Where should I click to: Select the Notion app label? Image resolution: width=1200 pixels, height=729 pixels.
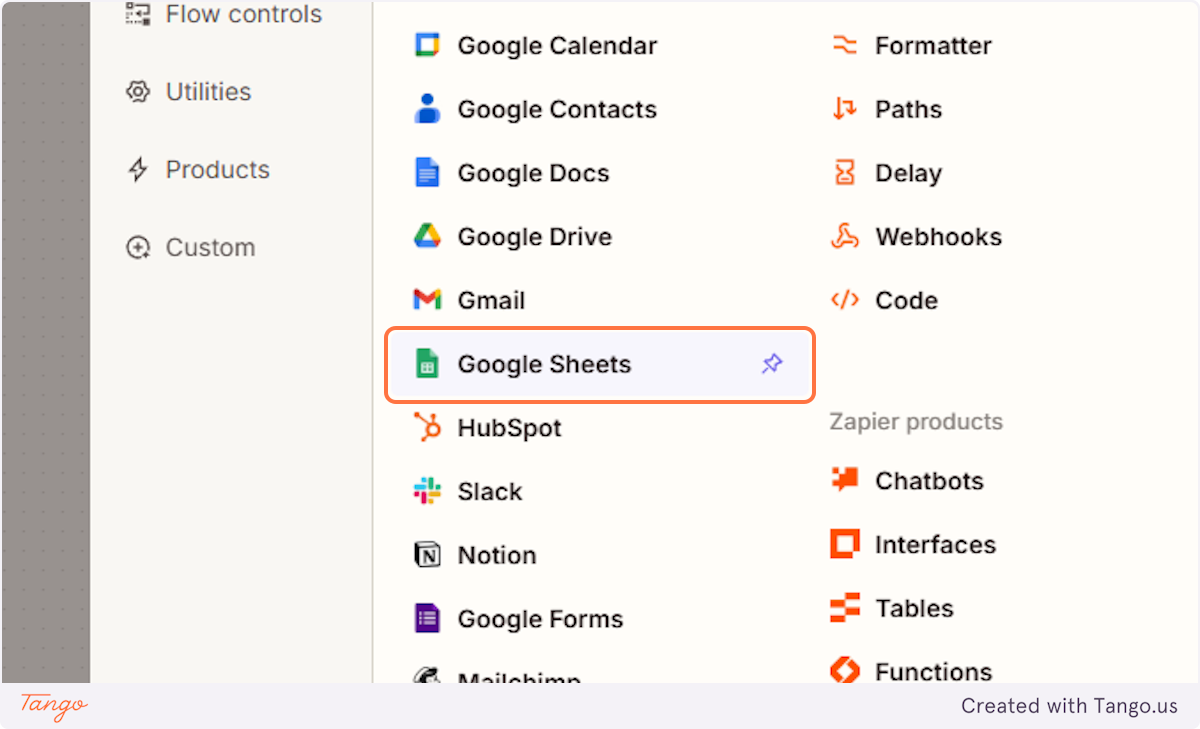pos(497,555)
